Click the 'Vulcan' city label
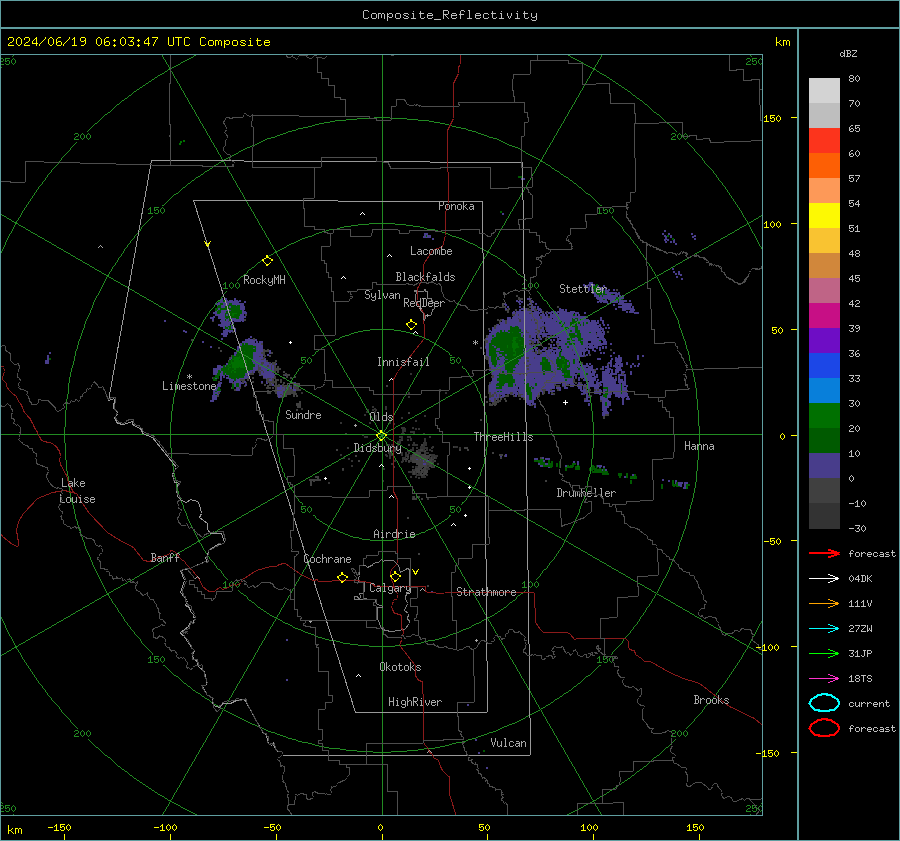 tap(509, 743)
